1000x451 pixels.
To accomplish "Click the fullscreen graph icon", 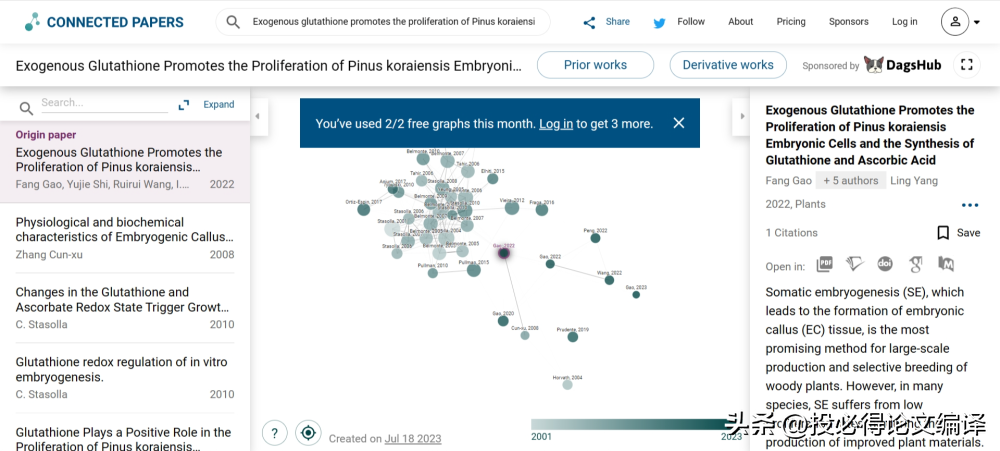I will pos(966,65).
